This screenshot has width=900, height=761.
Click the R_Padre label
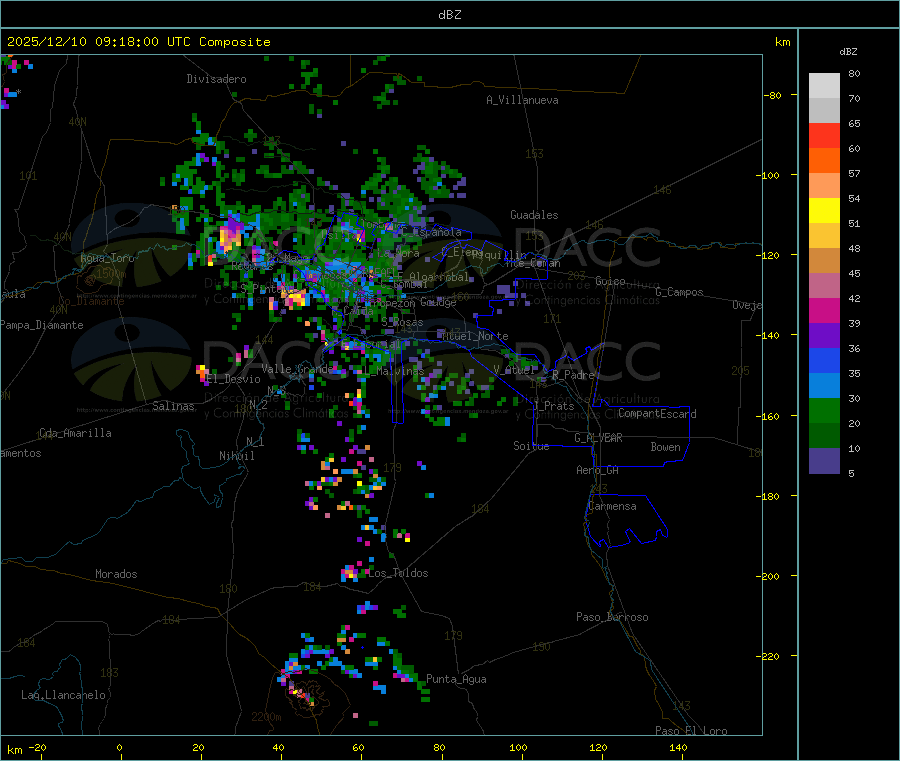[573, 375]
